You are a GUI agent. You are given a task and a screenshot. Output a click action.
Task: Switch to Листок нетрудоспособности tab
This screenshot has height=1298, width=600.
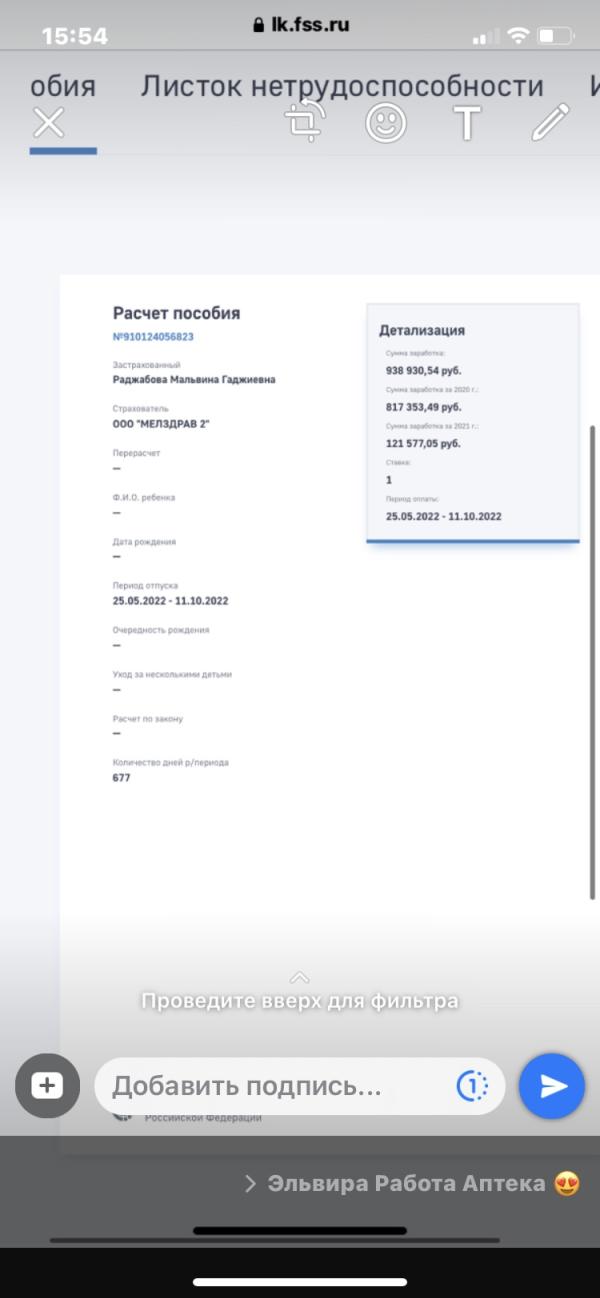pyautogui.click(x=342, y=86)
